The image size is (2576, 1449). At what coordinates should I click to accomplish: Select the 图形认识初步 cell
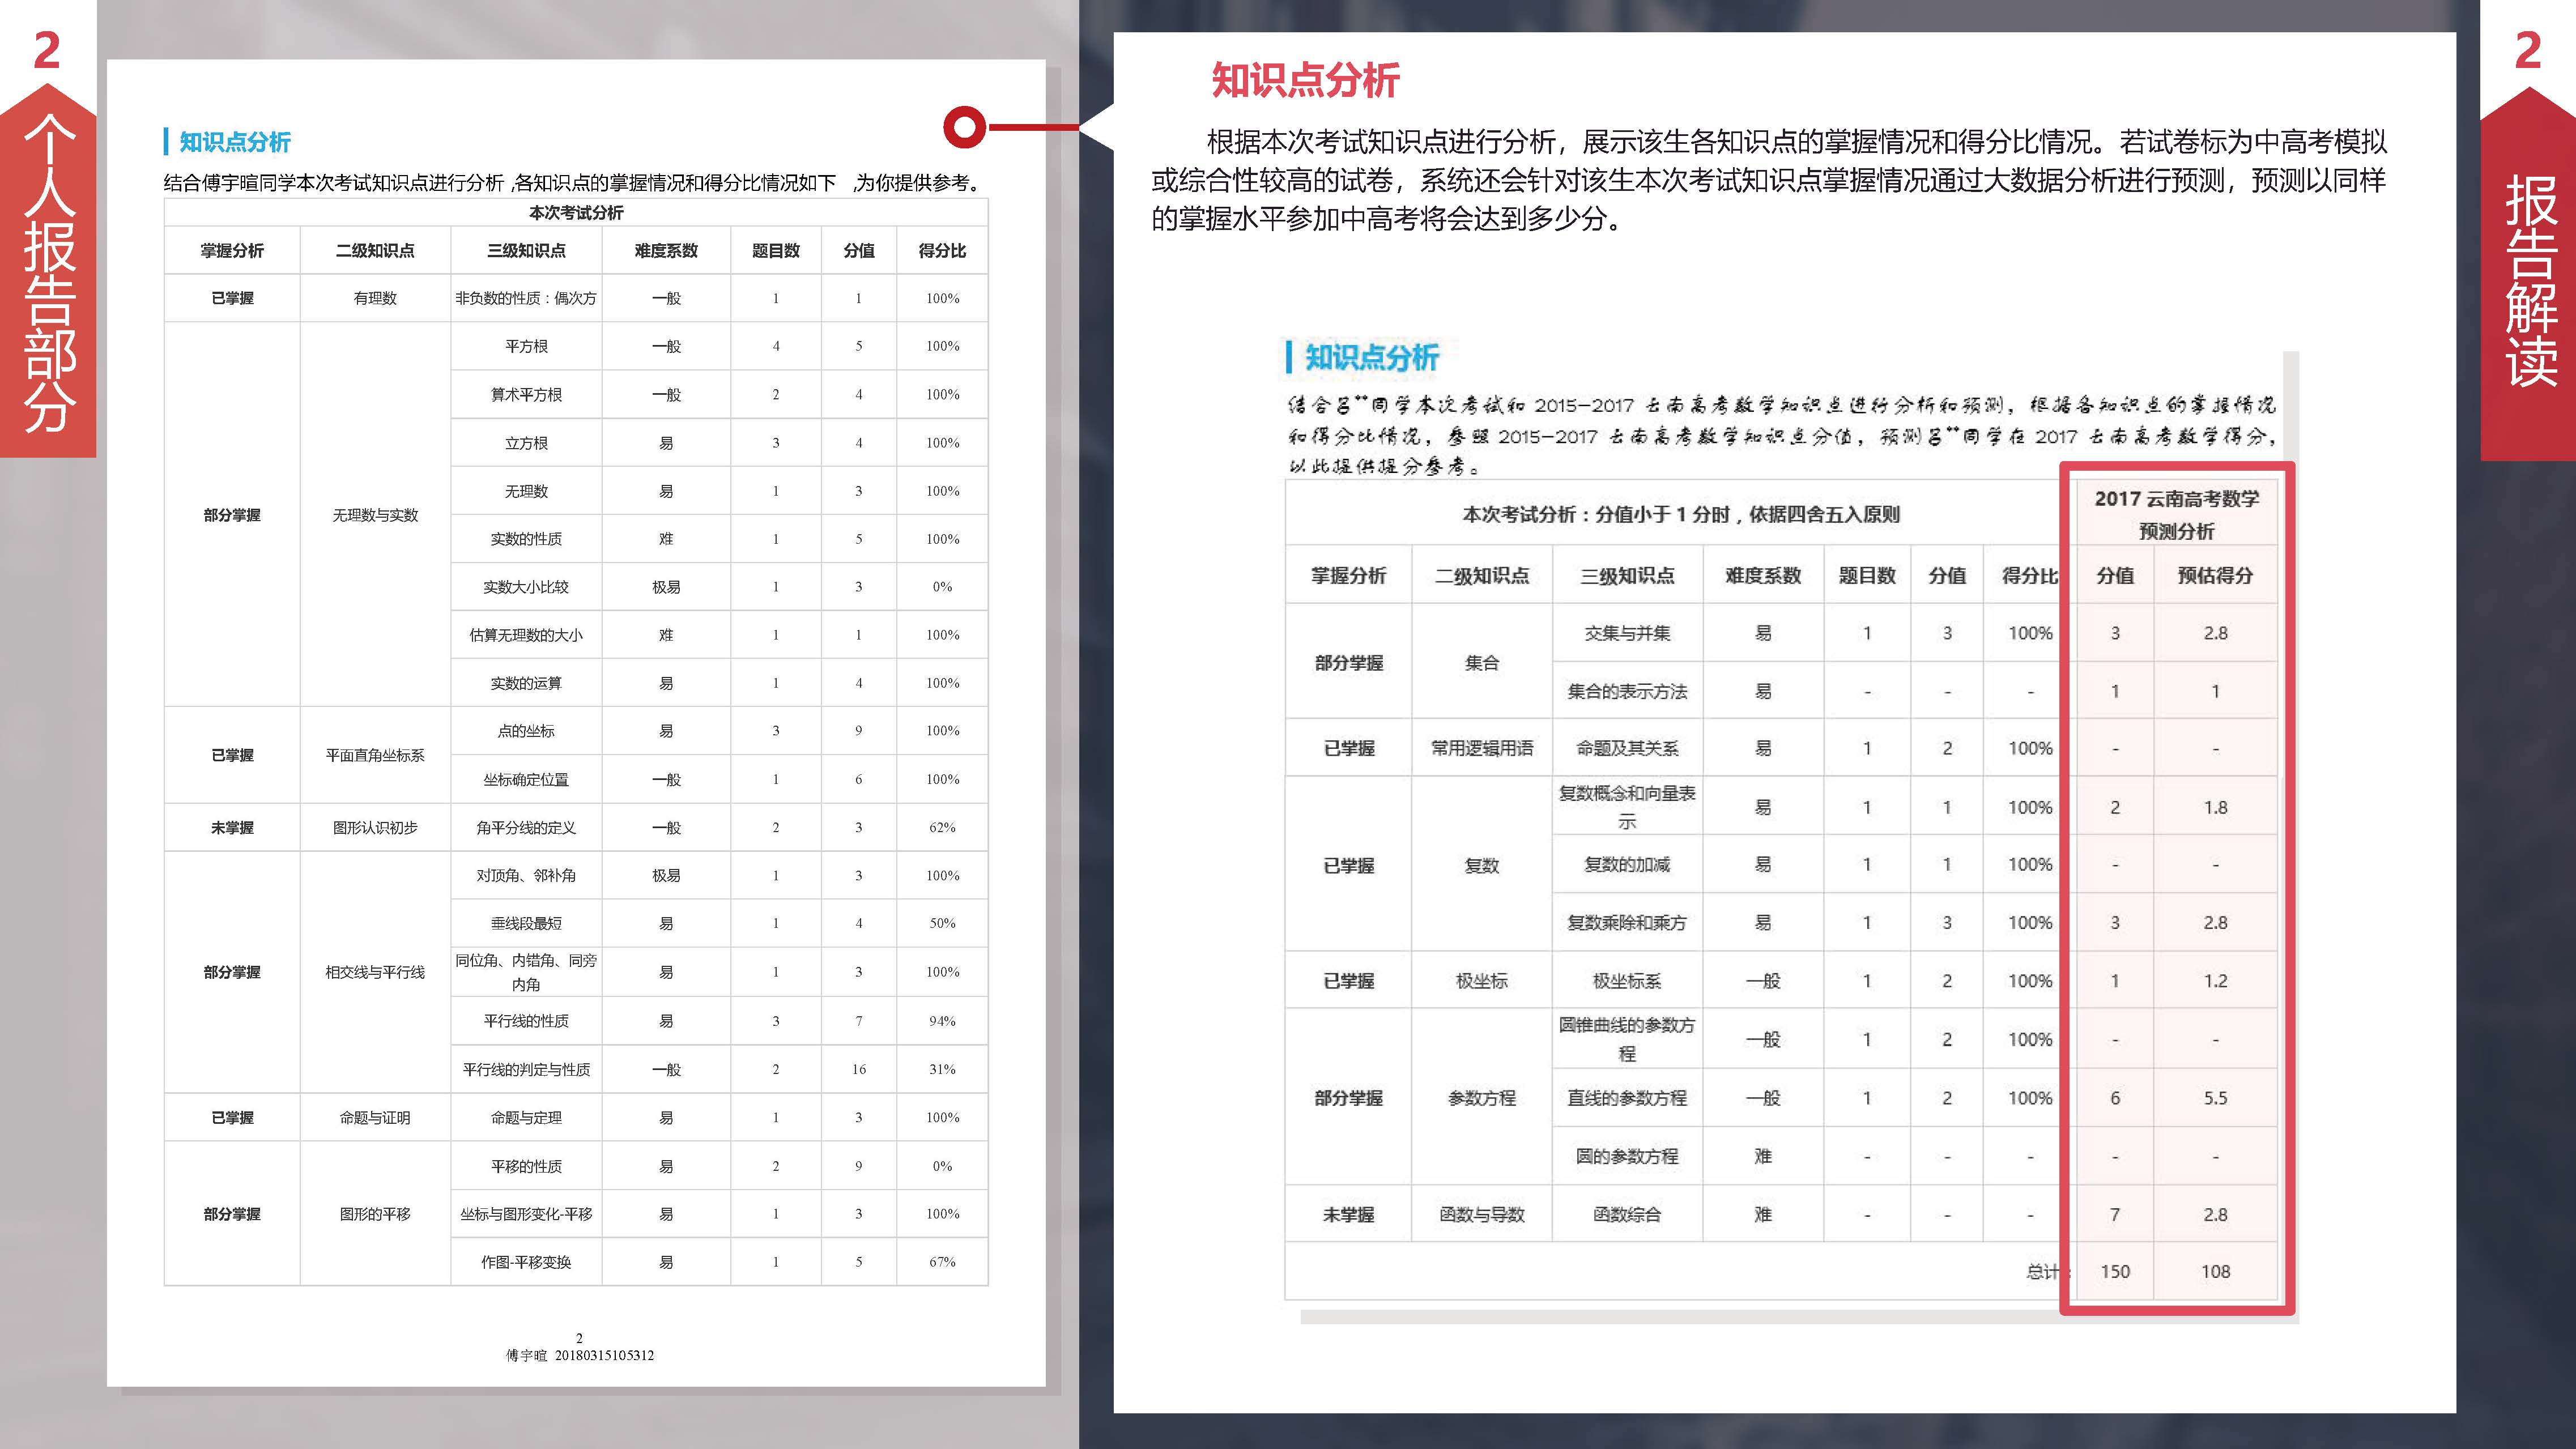(x=375, y=828)
